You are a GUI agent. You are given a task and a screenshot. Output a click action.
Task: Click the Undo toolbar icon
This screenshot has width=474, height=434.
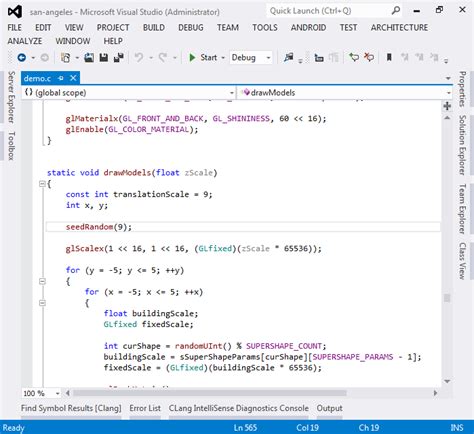point(139,58)
